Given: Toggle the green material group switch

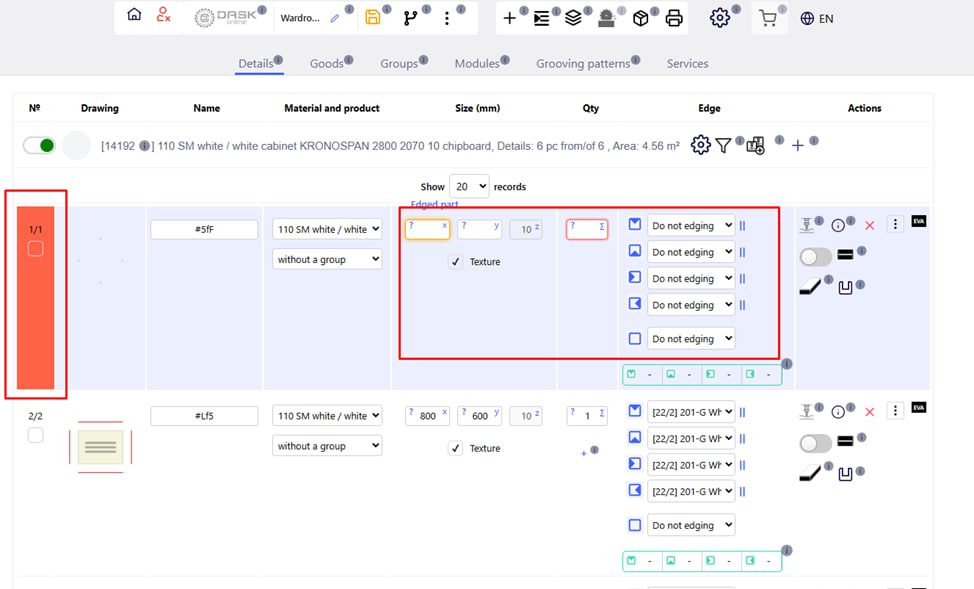Looking at the screenshot, I should (x=40, y=146).
